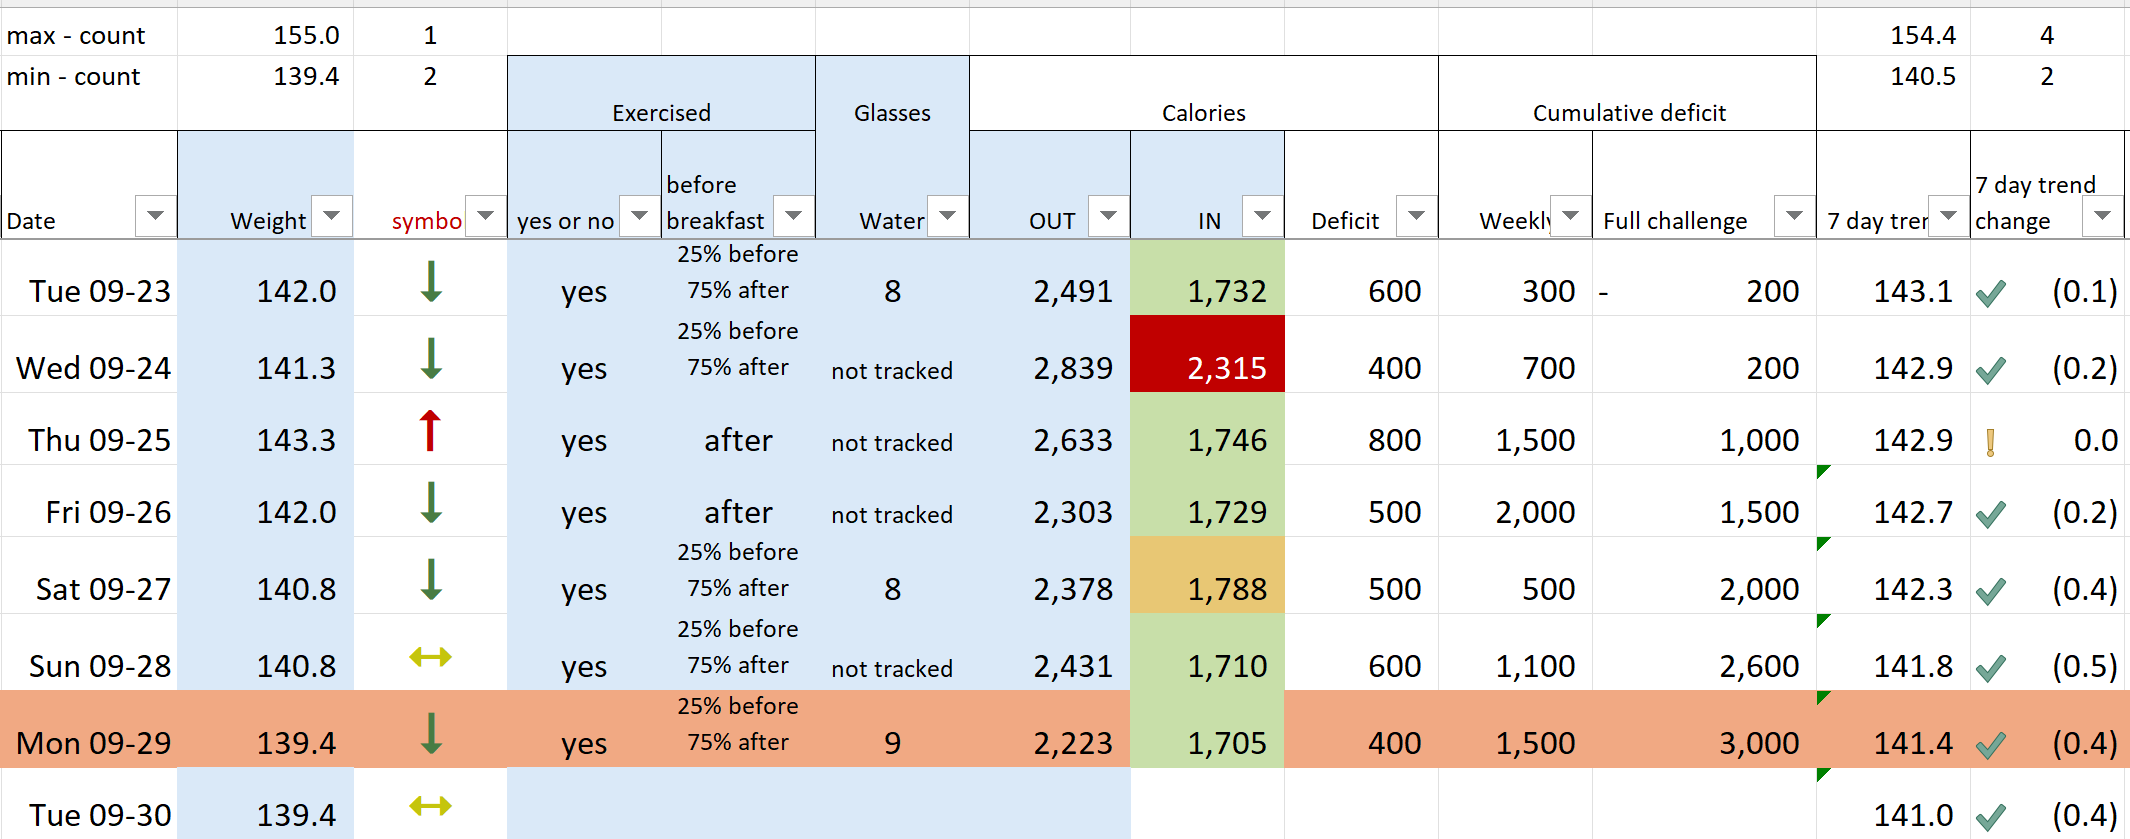Expand the Water column filter arrow
This screenshot has width=2130, height=839.
[x=948, y=215]
